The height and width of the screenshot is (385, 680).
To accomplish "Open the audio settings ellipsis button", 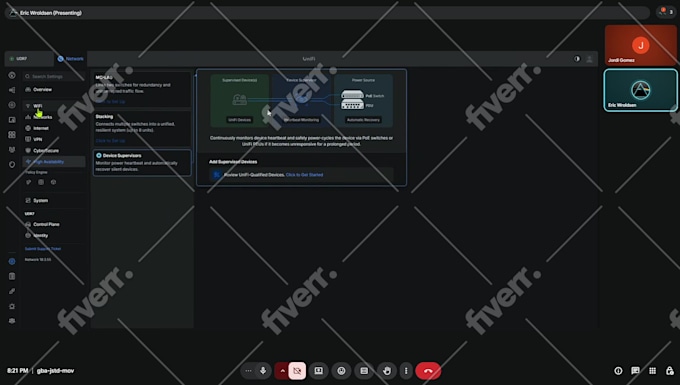I will 248,371.
